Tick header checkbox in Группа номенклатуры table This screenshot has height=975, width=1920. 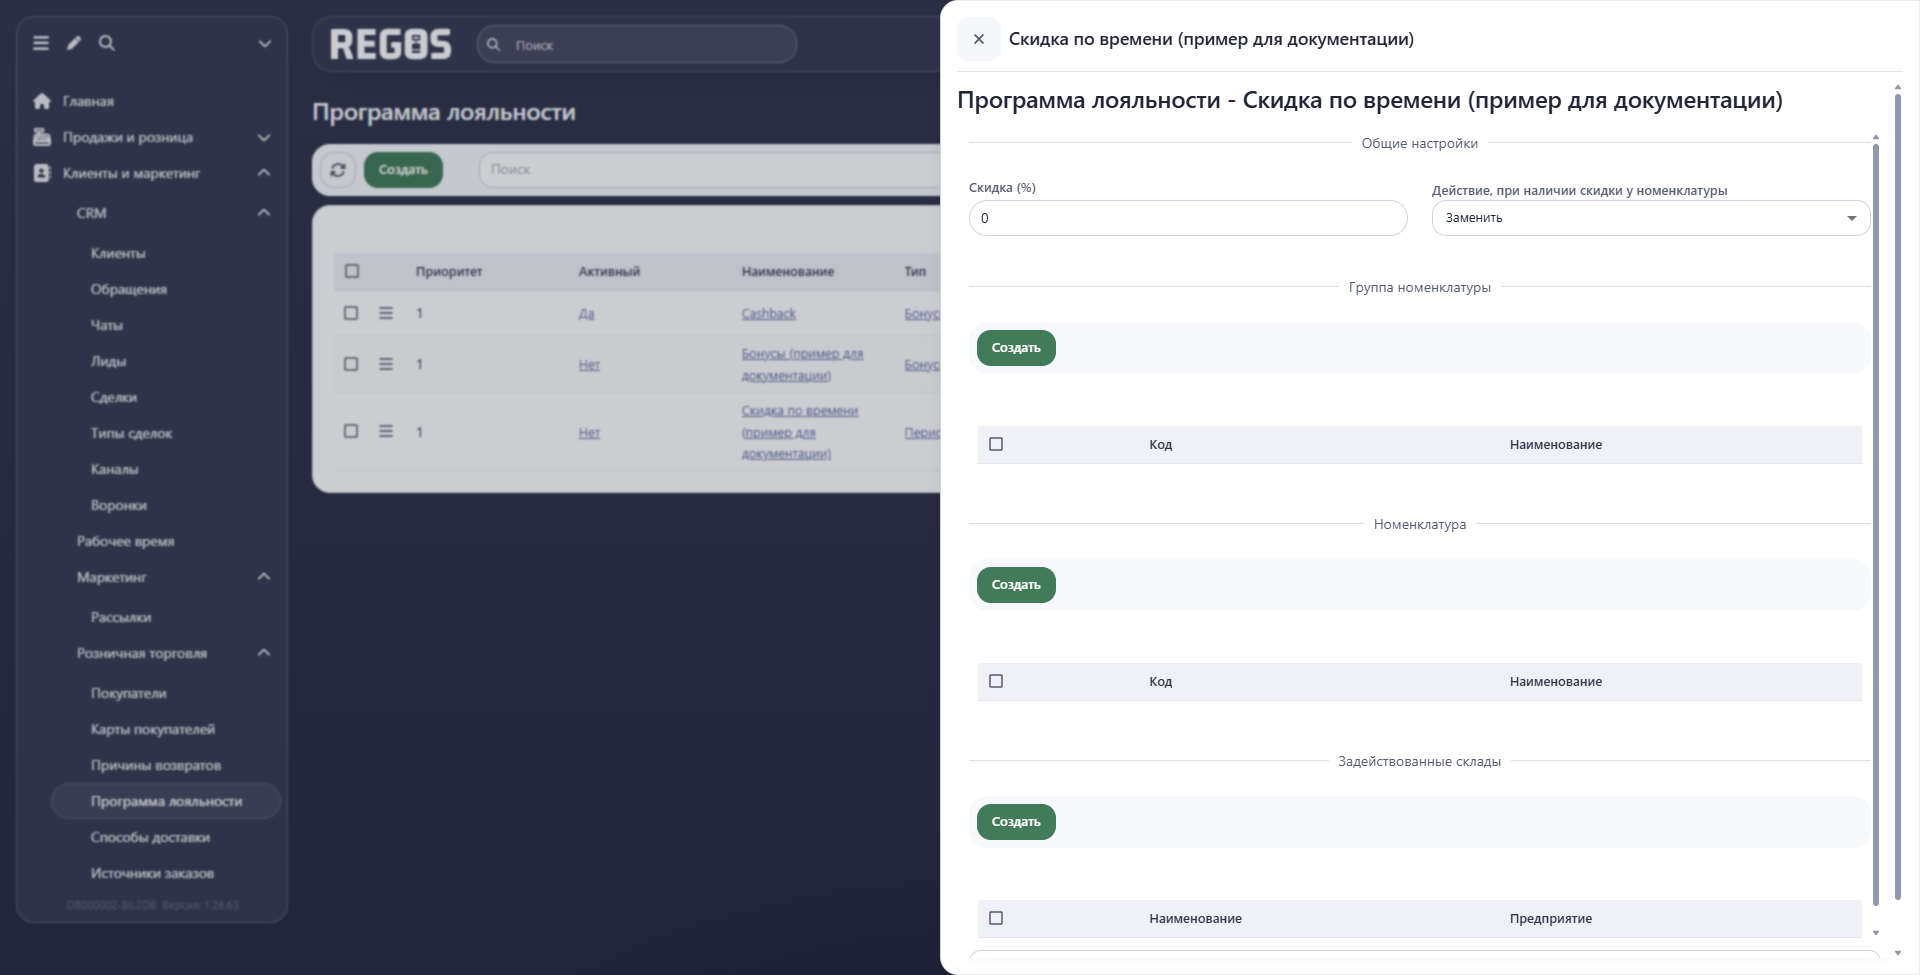[996, 444]
